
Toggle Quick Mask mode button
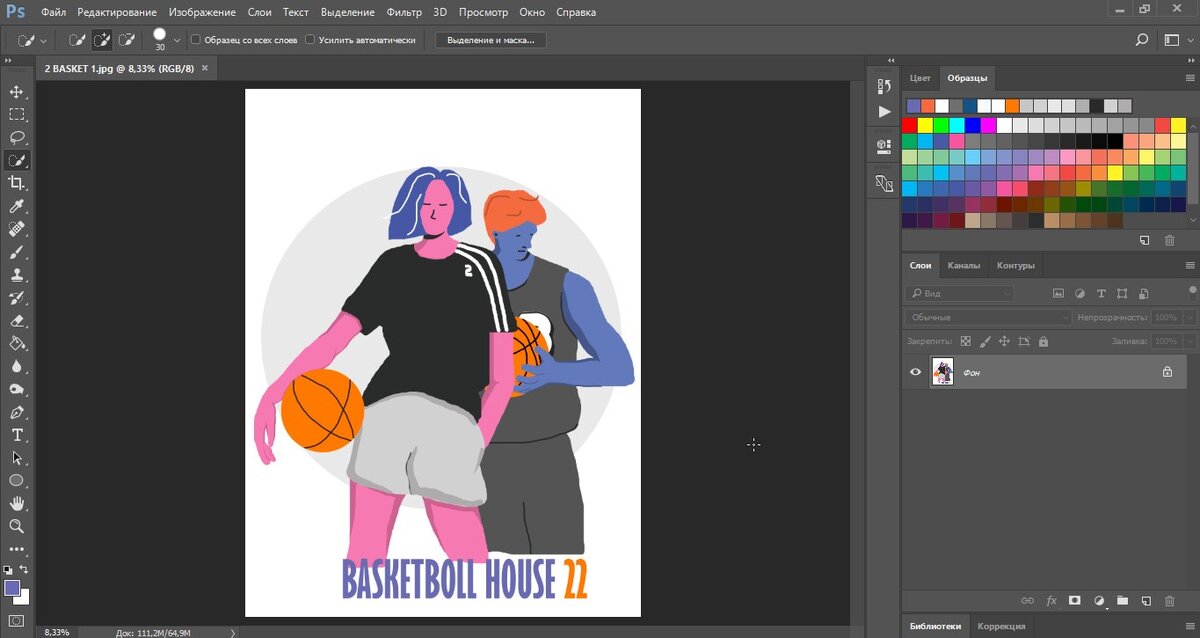pyautogui.click(x=17, y=620)
